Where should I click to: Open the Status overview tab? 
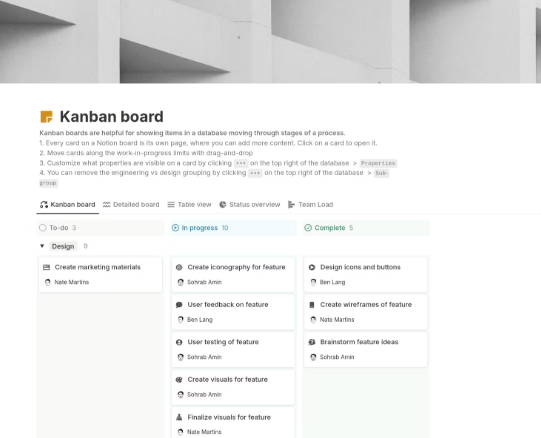click(250, 205)
